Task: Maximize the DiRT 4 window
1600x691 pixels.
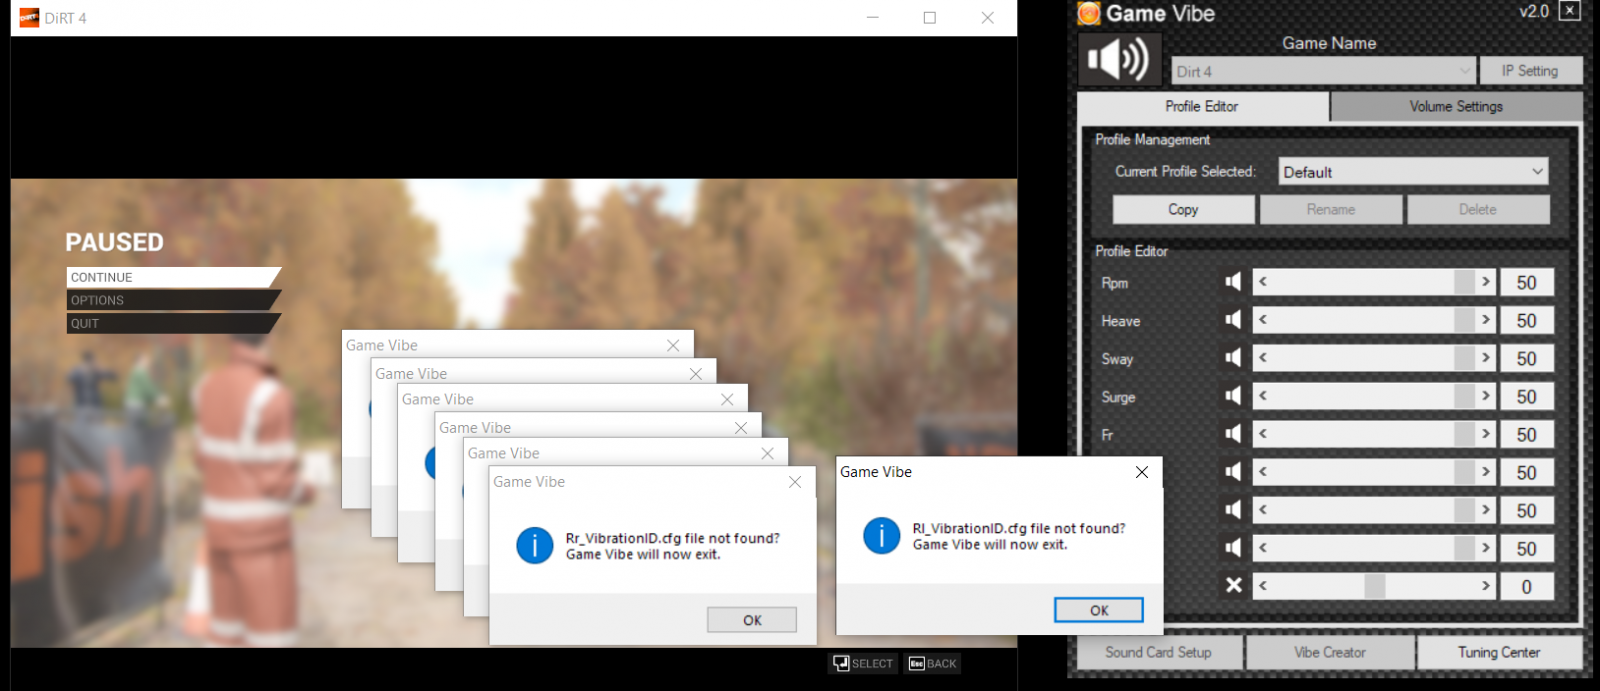Action: pyautogui.click(x=929, y=17)
